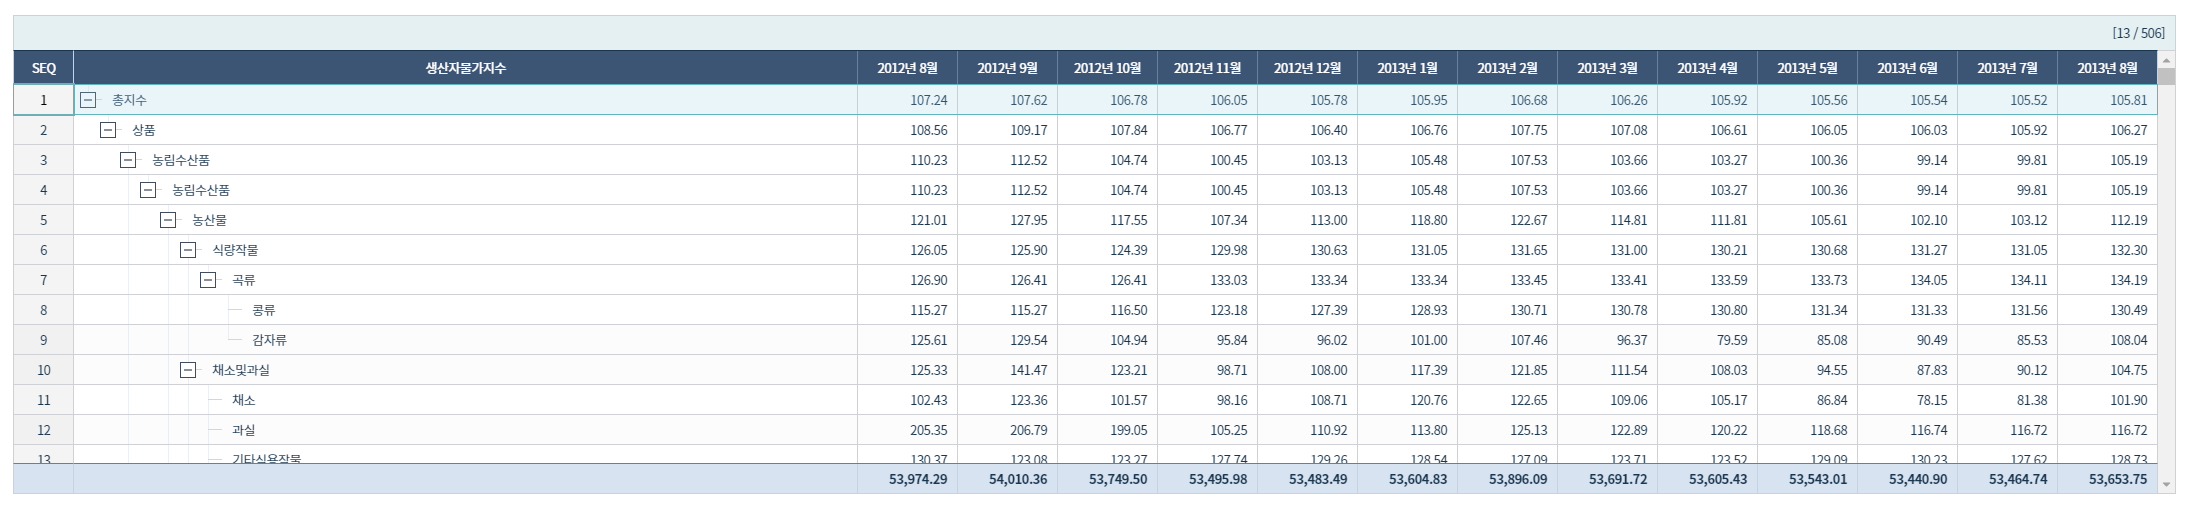The image size is (2188, 507).
Task: Collapse the 농산물 tree node
Action: click(168, 220)
